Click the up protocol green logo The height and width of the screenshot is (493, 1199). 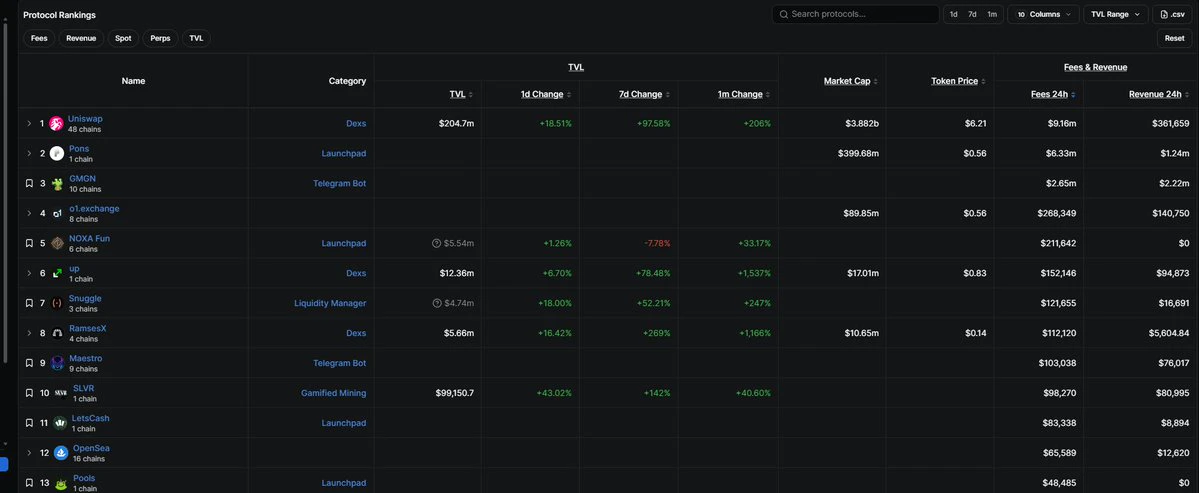pyautogui.click(x=57, y=273)
